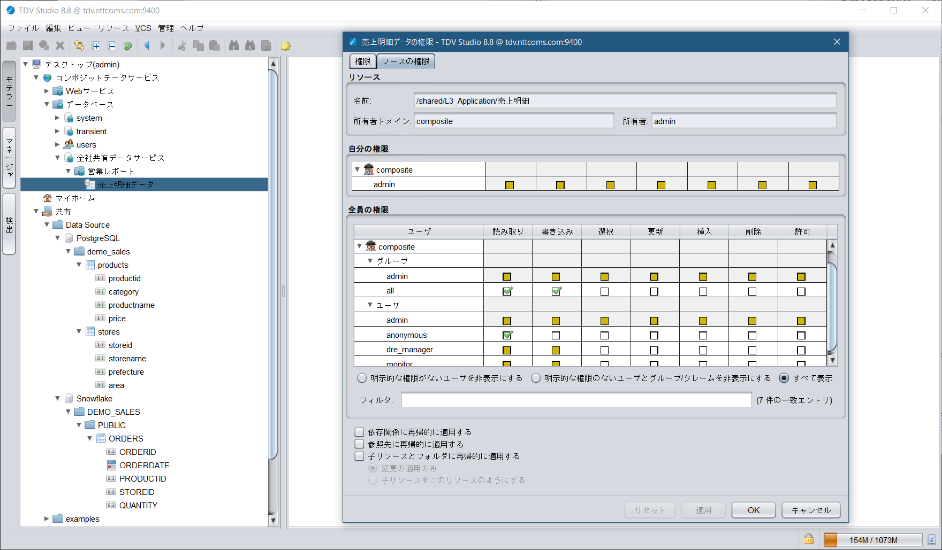Click the permissions table vertical scrollbar
Screen dimensions: 942x550
click(832, 302)
